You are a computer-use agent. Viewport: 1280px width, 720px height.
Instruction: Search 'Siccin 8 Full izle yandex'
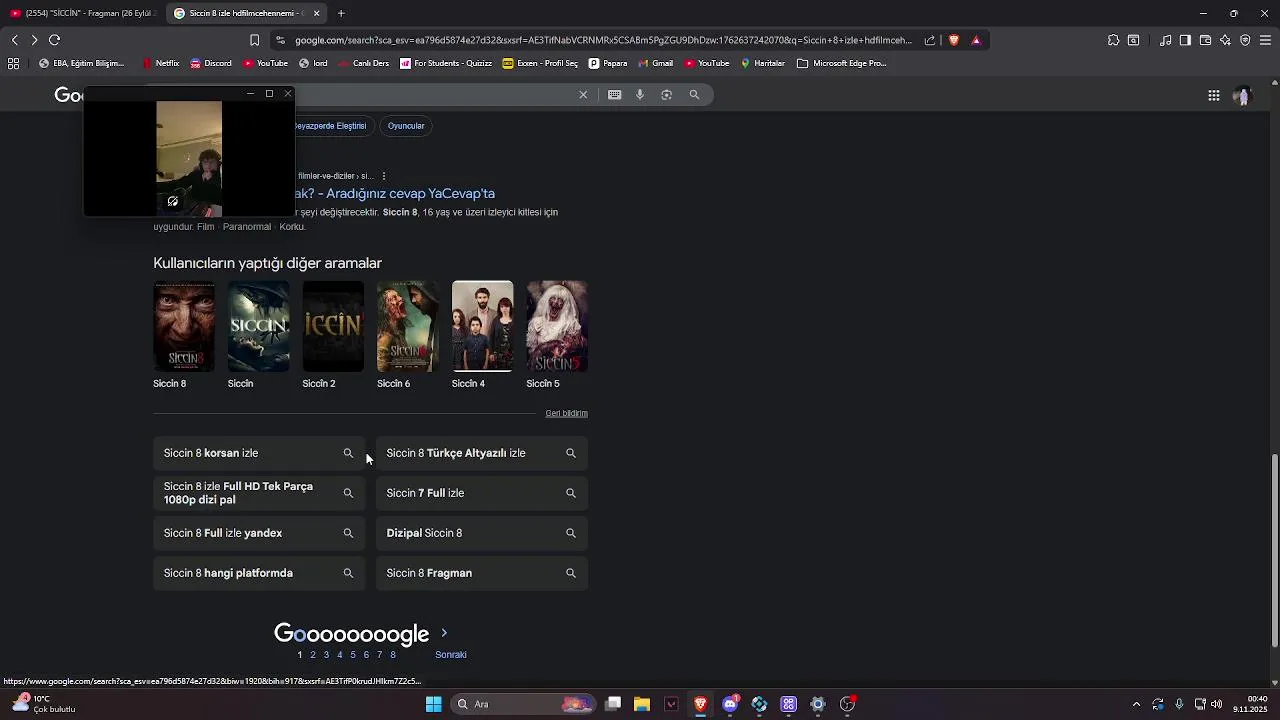click(x=259, y=533)
